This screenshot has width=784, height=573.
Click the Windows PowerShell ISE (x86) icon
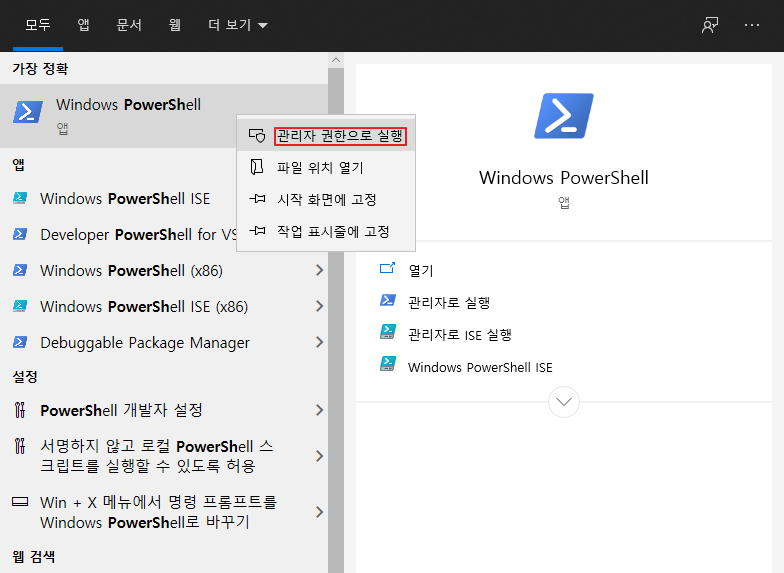(x=20, y=306)
